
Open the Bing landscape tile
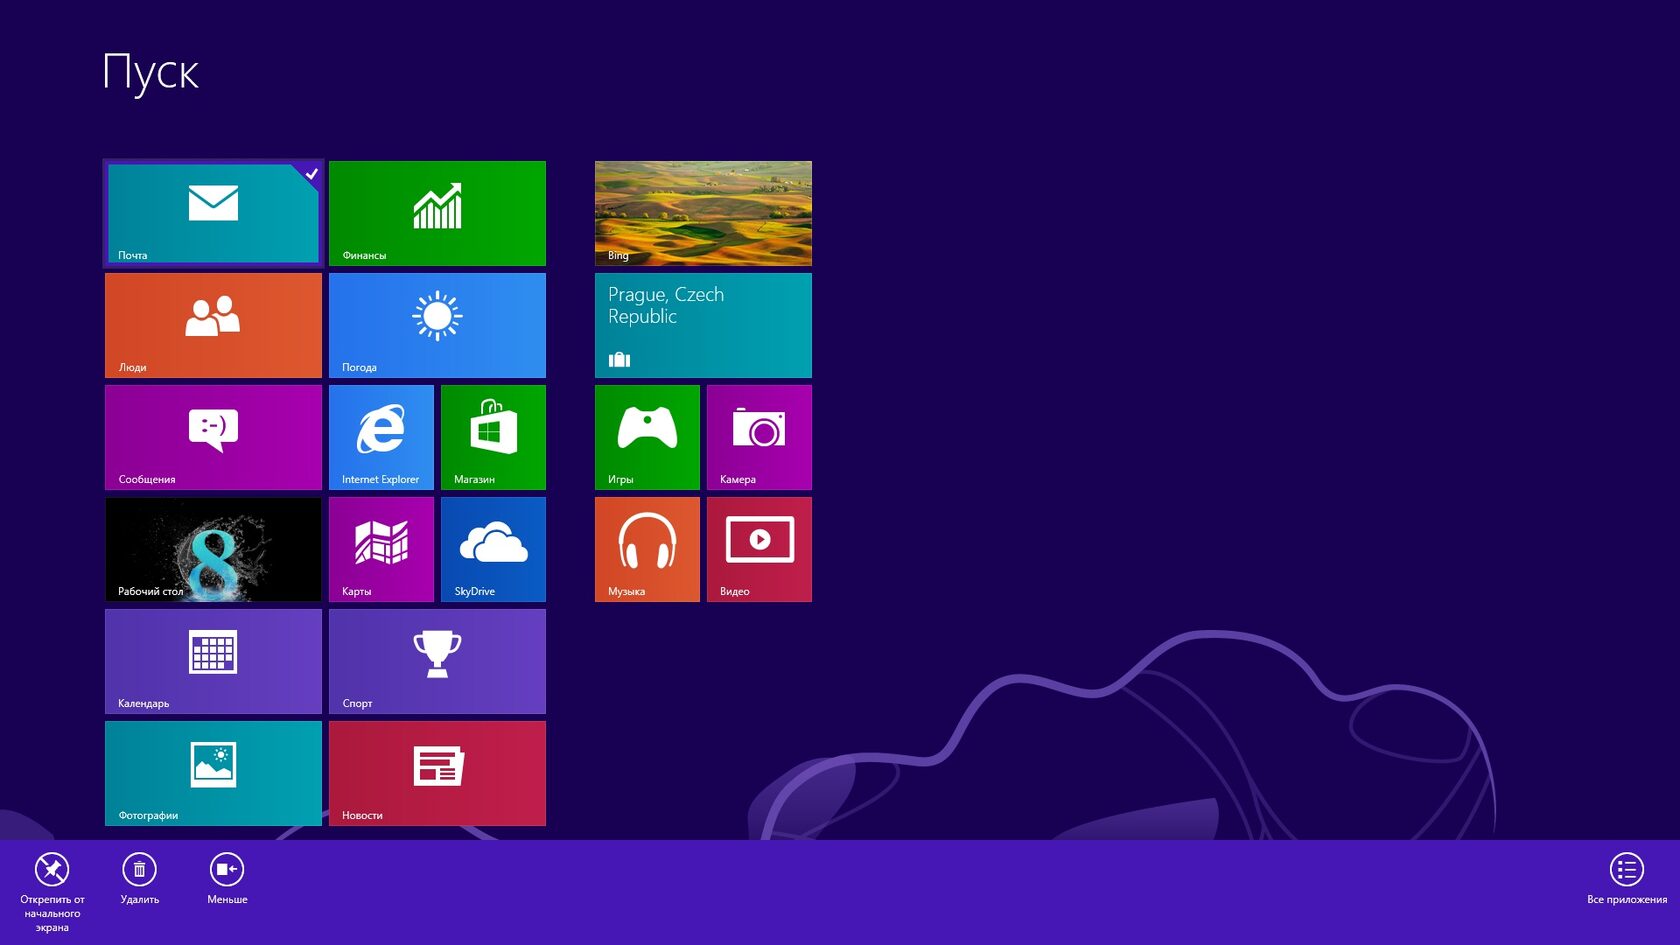click(703, 213)
